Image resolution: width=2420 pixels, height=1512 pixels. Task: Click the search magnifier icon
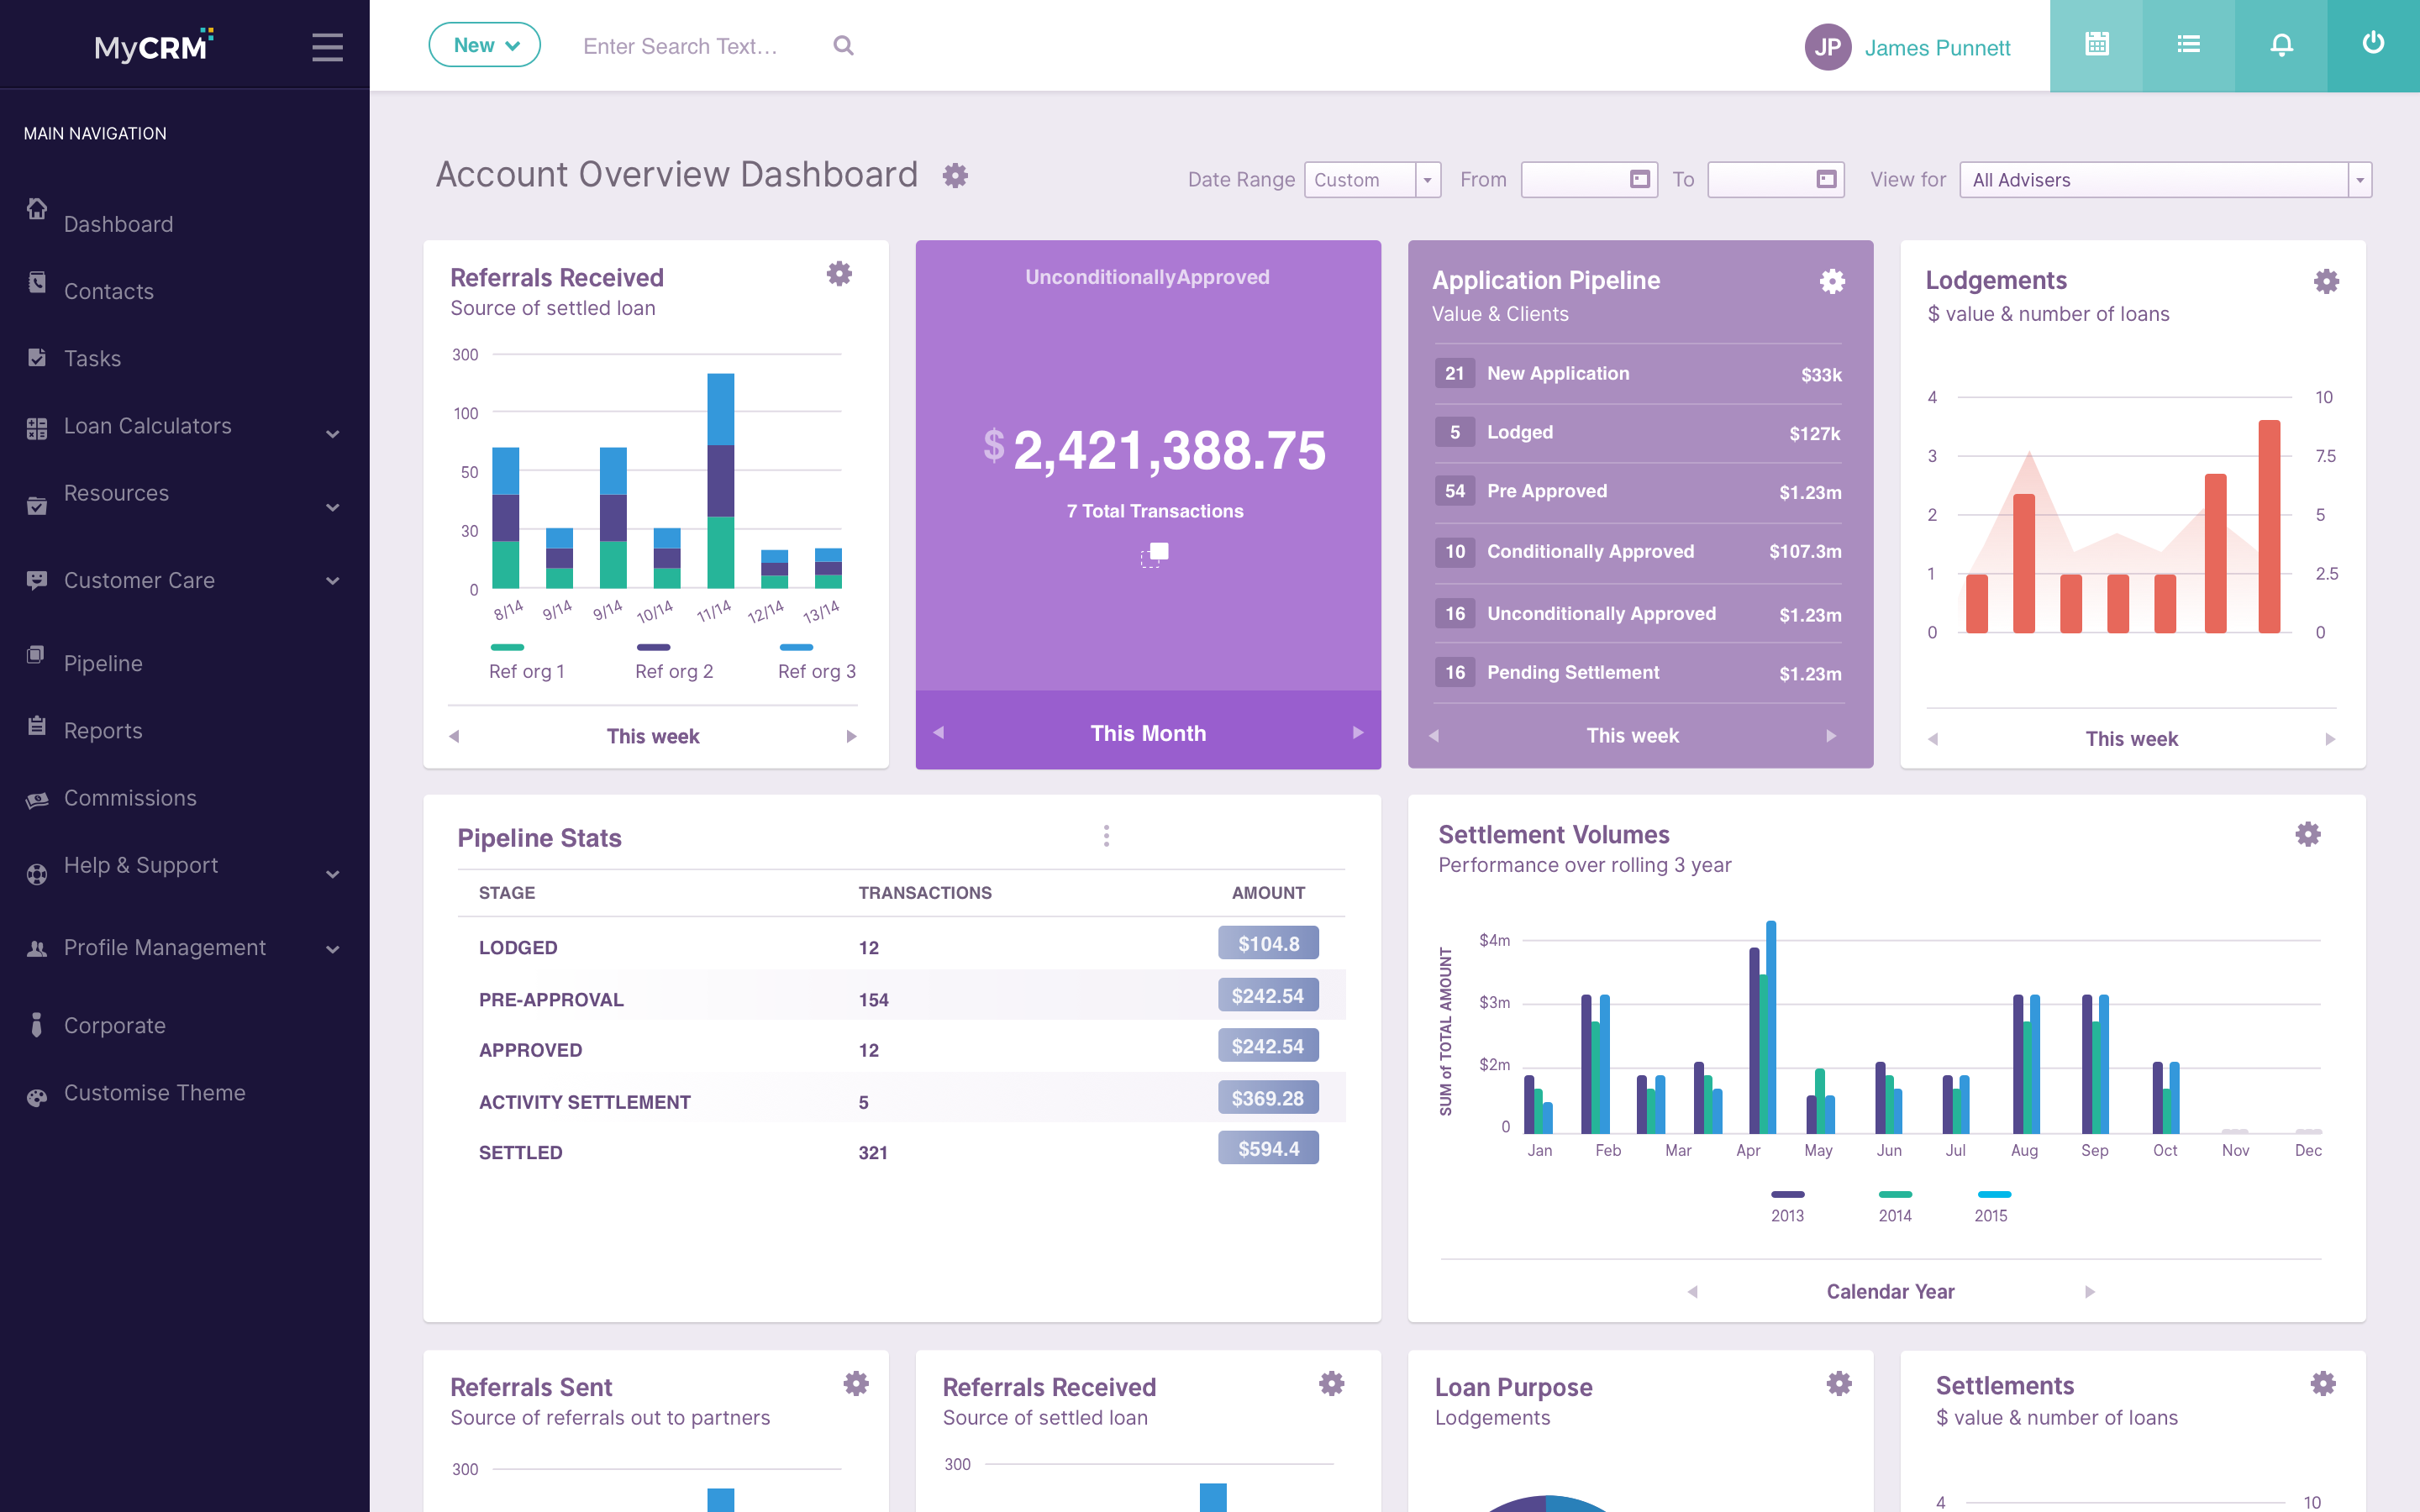tap(843, 46)
